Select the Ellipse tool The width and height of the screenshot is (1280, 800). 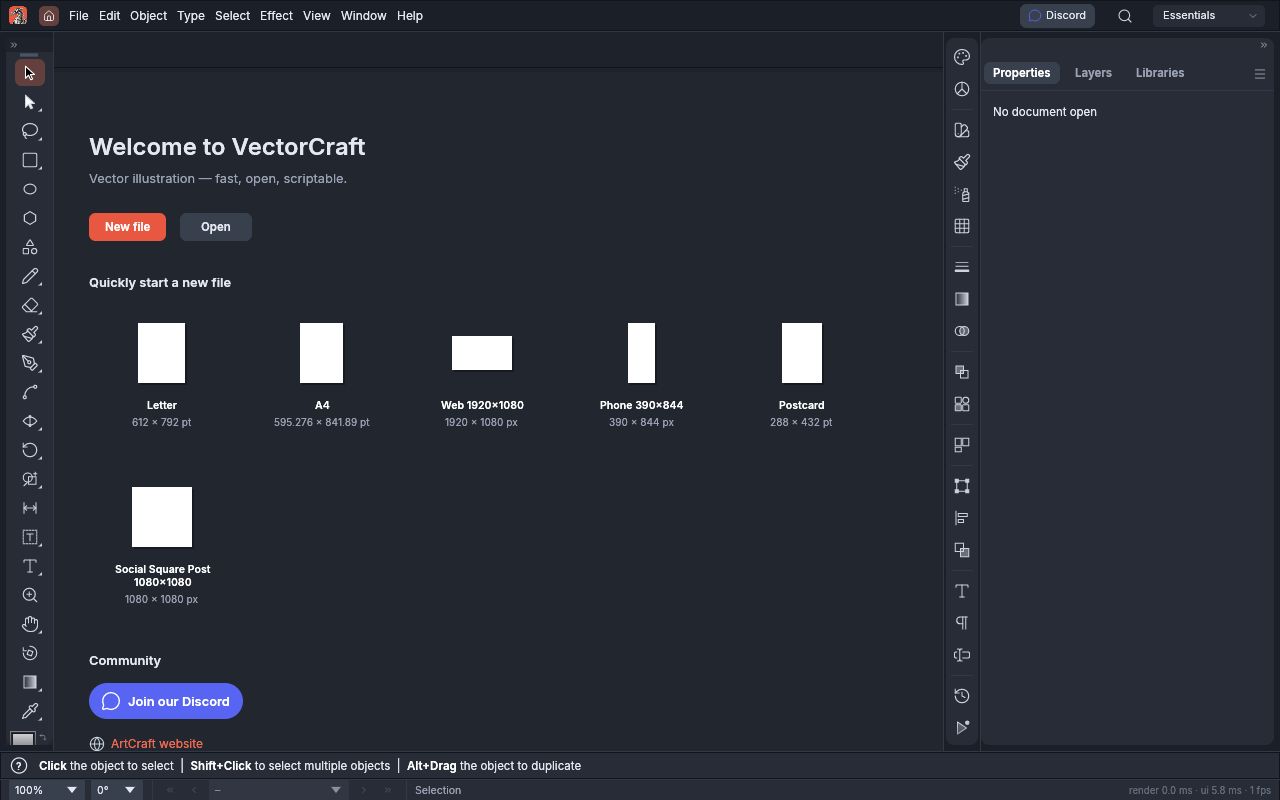click(29, 189)
